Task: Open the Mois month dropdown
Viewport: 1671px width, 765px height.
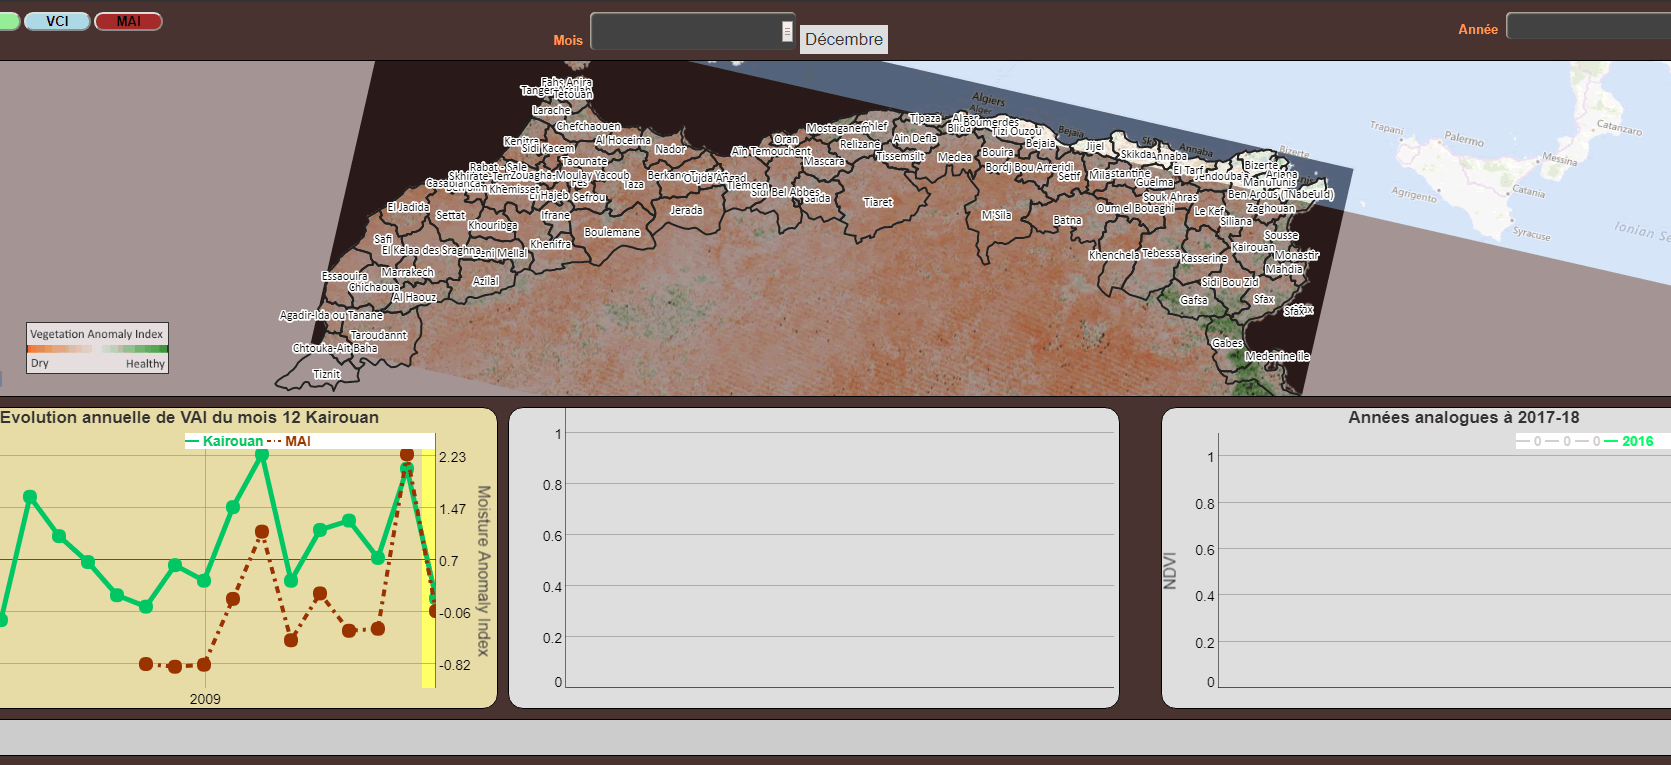Action: point(693,31)
